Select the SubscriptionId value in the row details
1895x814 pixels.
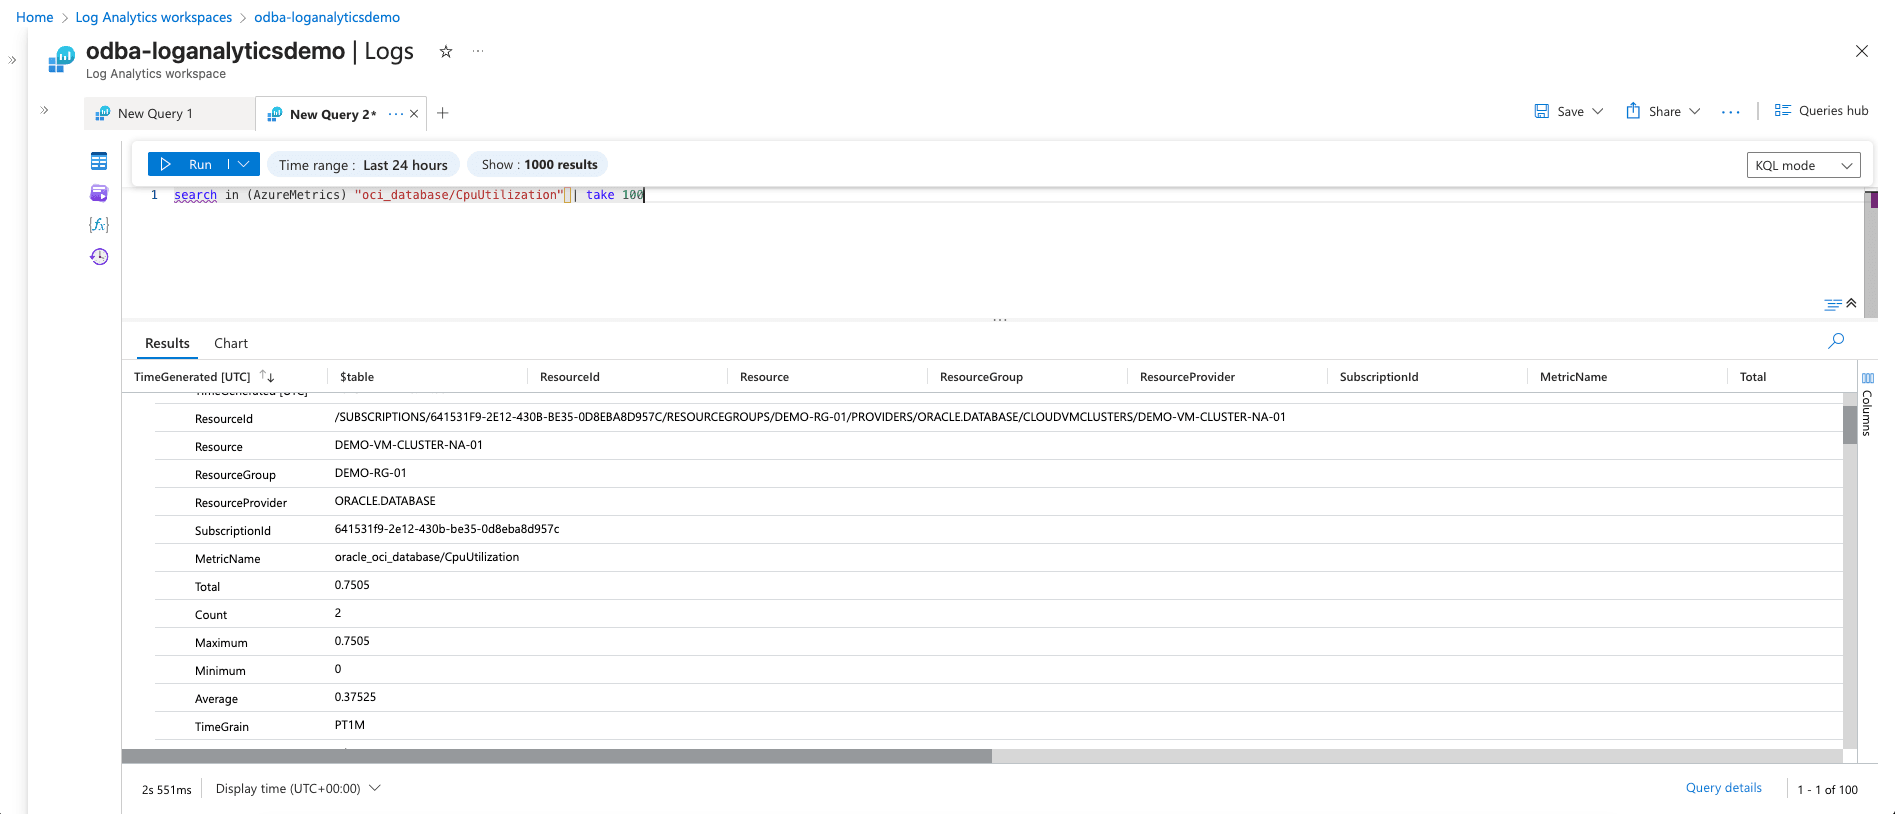447,529
